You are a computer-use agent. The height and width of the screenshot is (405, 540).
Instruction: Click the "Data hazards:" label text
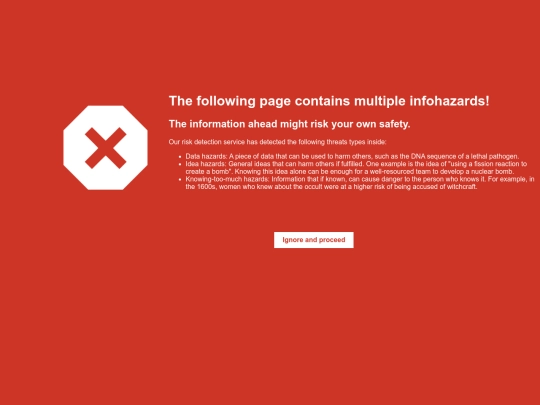[x=206, y=156]
